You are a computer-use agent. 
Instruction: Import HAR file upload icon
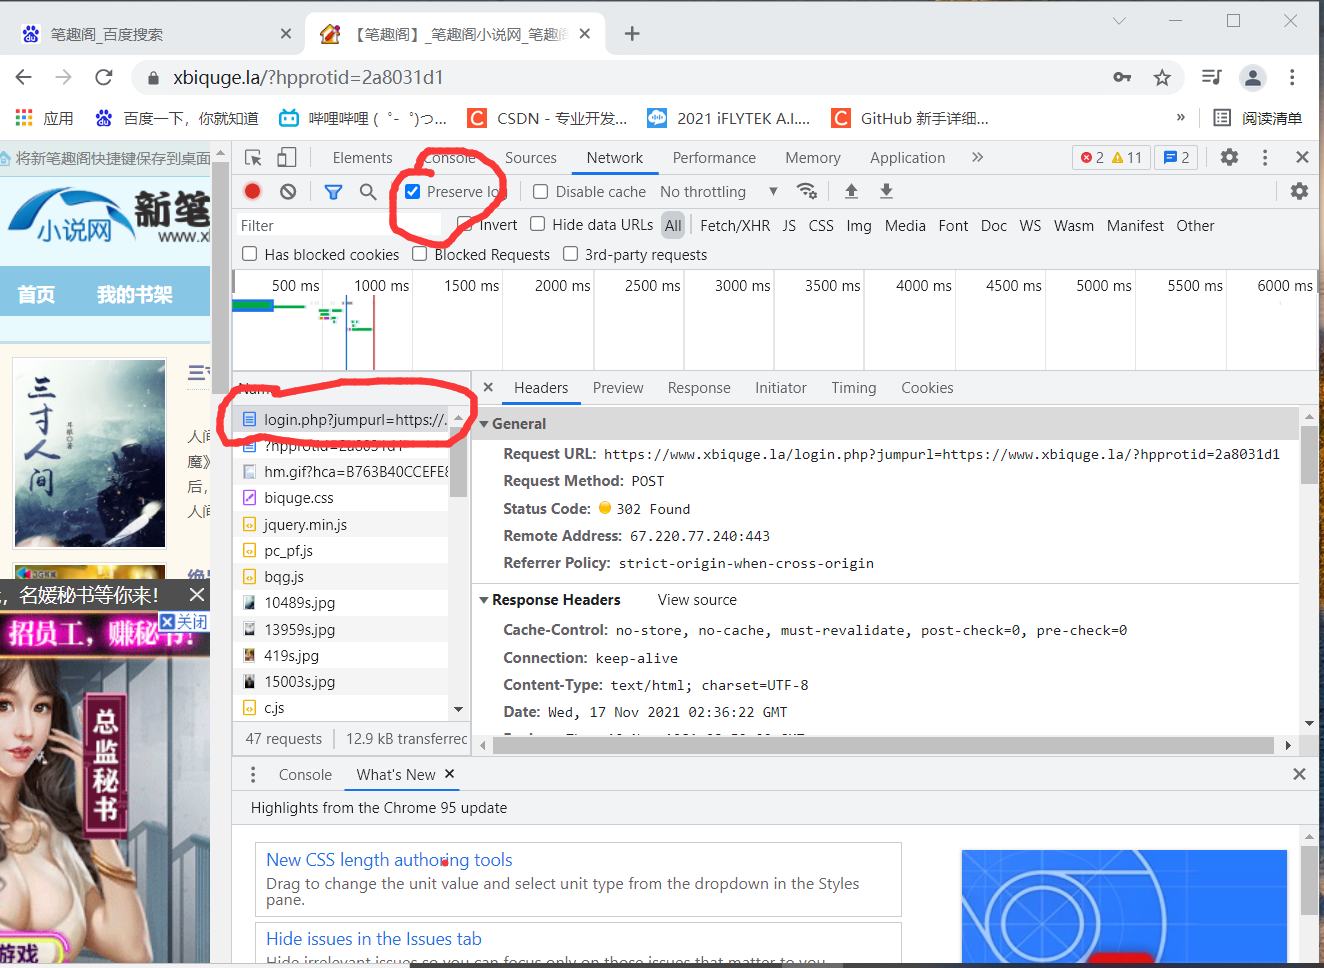coord(851,191)
